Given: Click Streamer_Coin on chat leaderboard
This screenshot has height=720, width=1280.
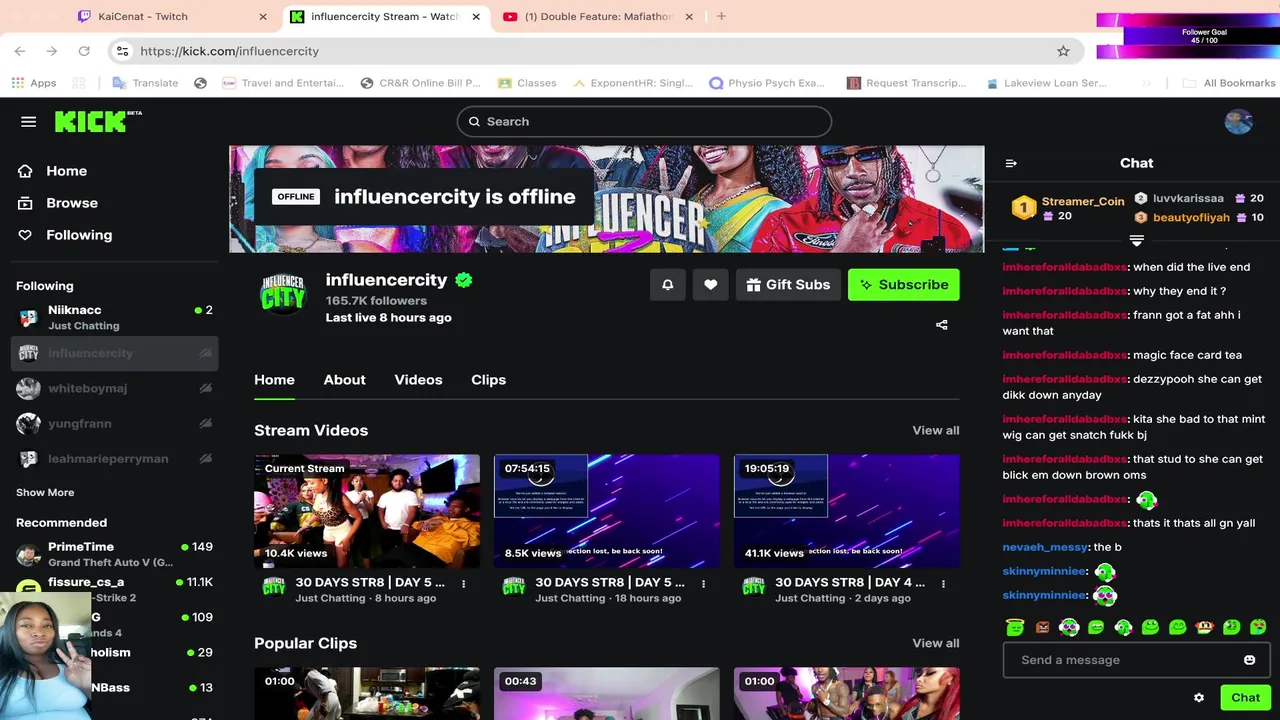Looking at the screenshot, I should 1083,201.
